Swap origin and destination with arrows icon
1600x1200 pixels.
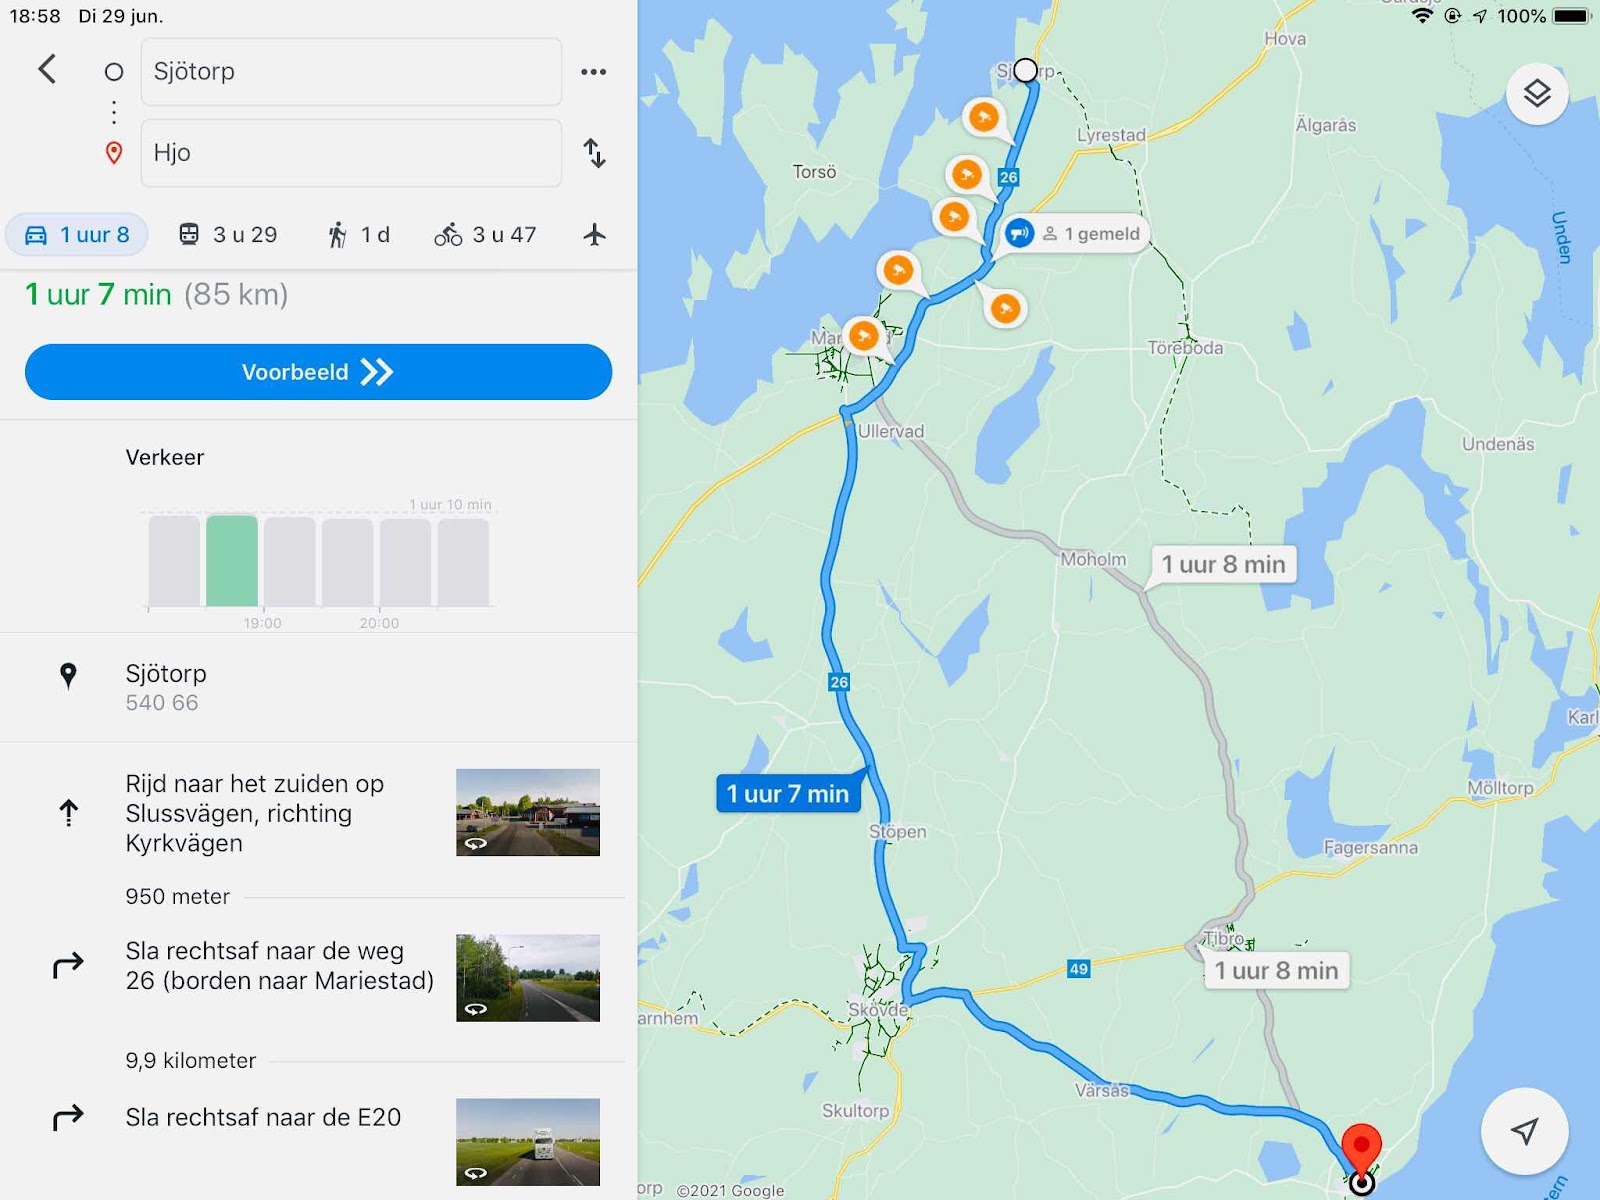tap(594, 153)
